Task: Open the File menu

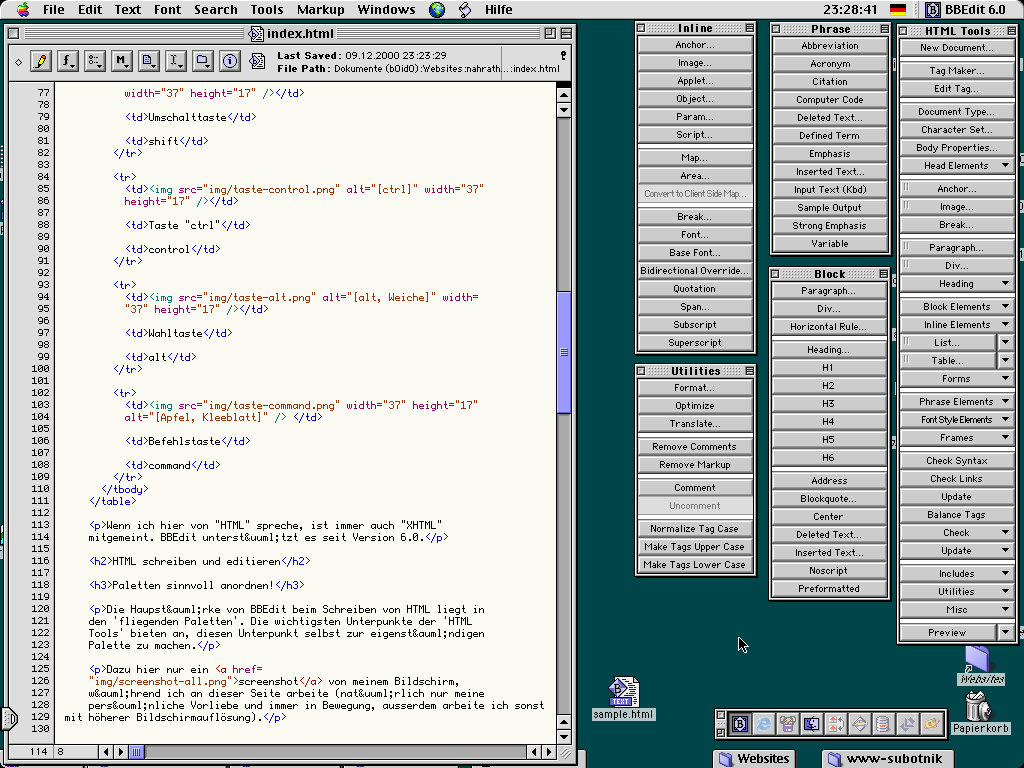Action: (54, 9)
